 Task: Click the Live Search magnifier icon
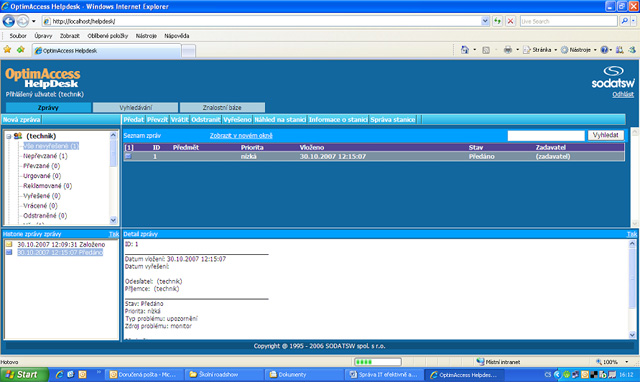(x=624, y=21)
